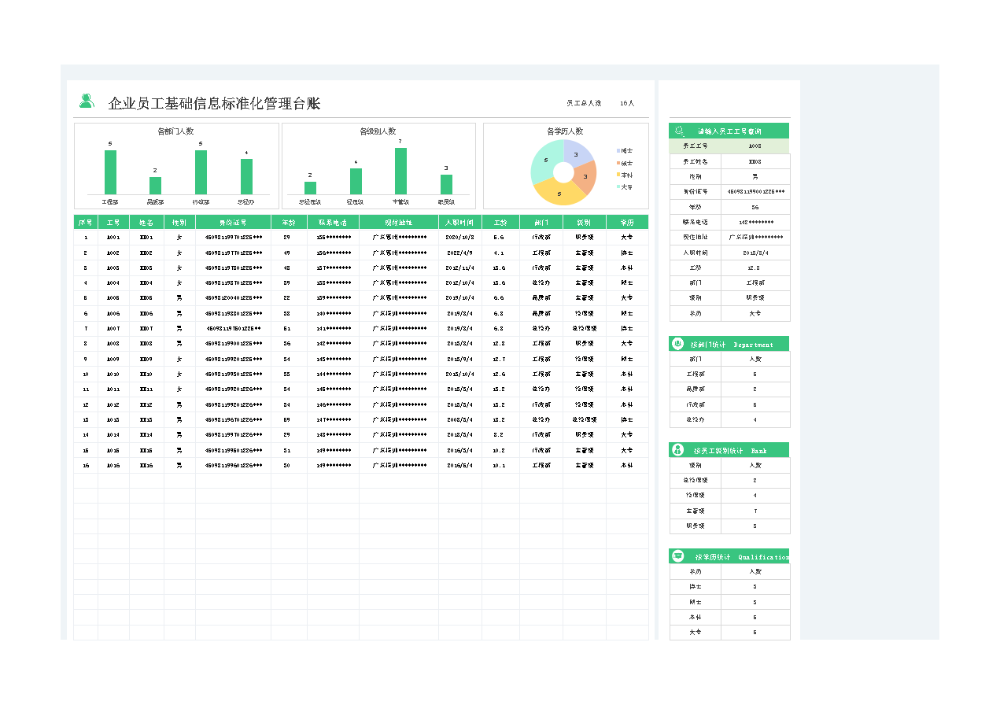
Task: Select the Department statistics header bar
Action: pyautogui.click(x=729, y=344)
